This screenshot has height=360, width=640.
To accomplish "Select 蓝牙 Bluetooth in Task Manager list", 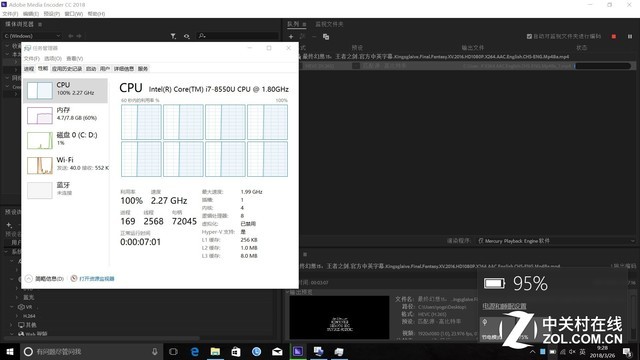I will [x=66, y=190].
